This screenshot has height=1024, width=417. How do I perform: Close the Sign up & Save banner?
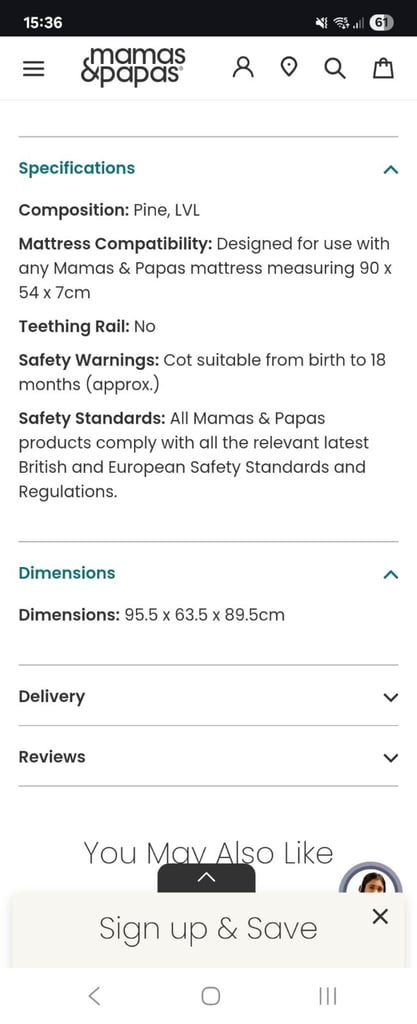click(380, 916)
